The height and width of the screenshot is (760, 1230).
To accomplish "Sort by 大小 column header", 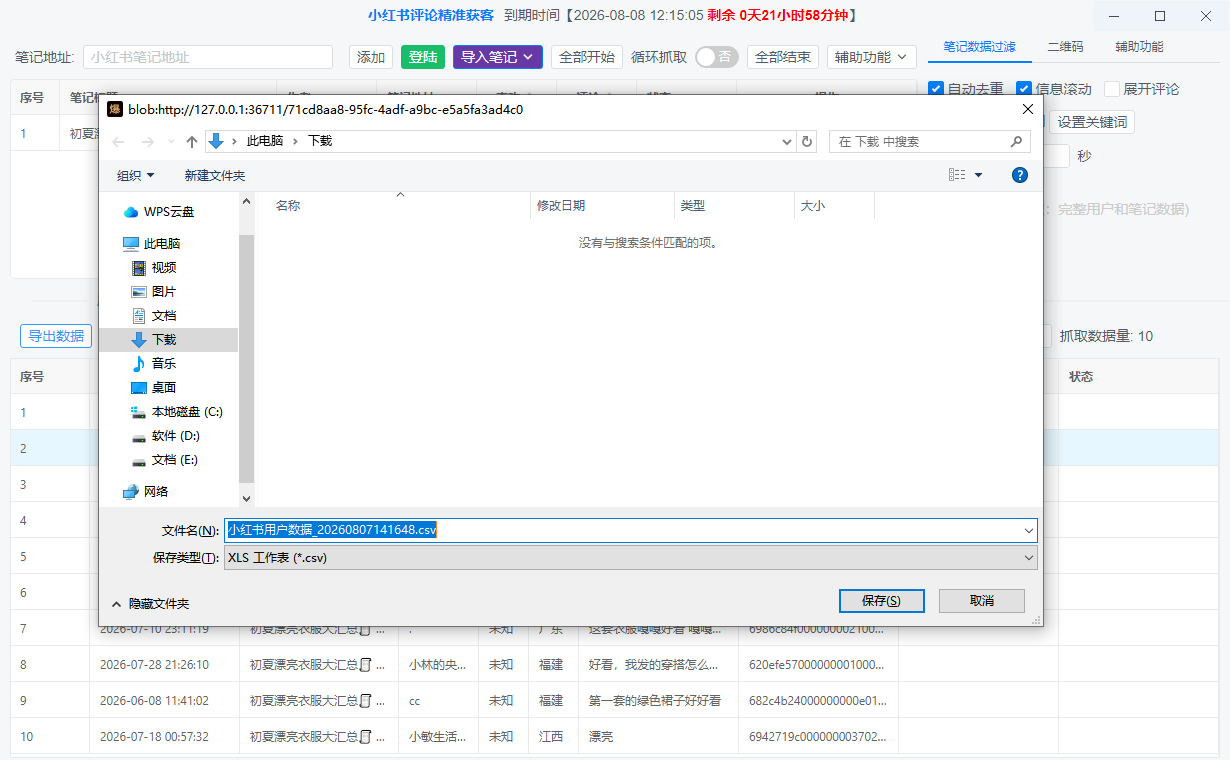I will [834, 205].
